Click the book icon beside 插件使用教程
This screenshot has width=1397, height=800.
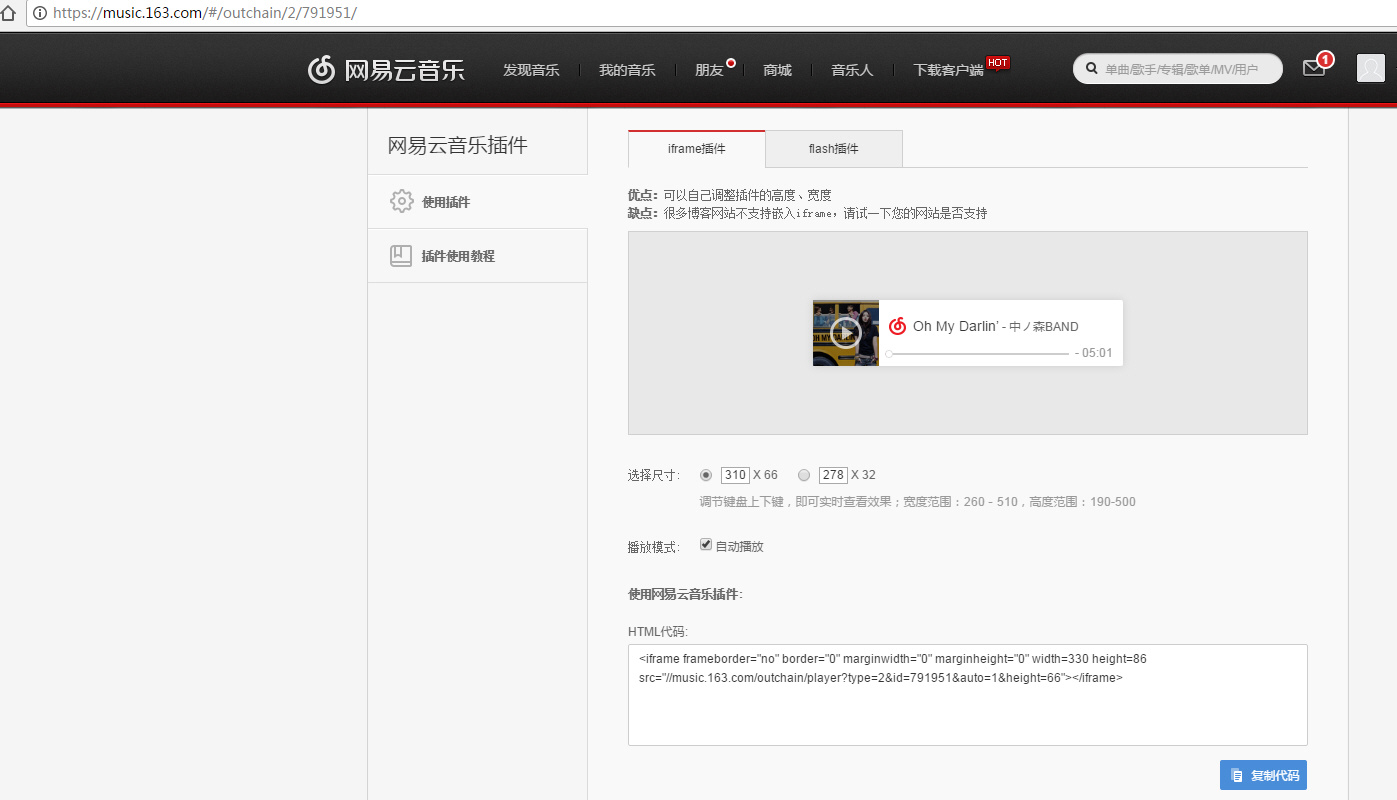coord(401,256)
